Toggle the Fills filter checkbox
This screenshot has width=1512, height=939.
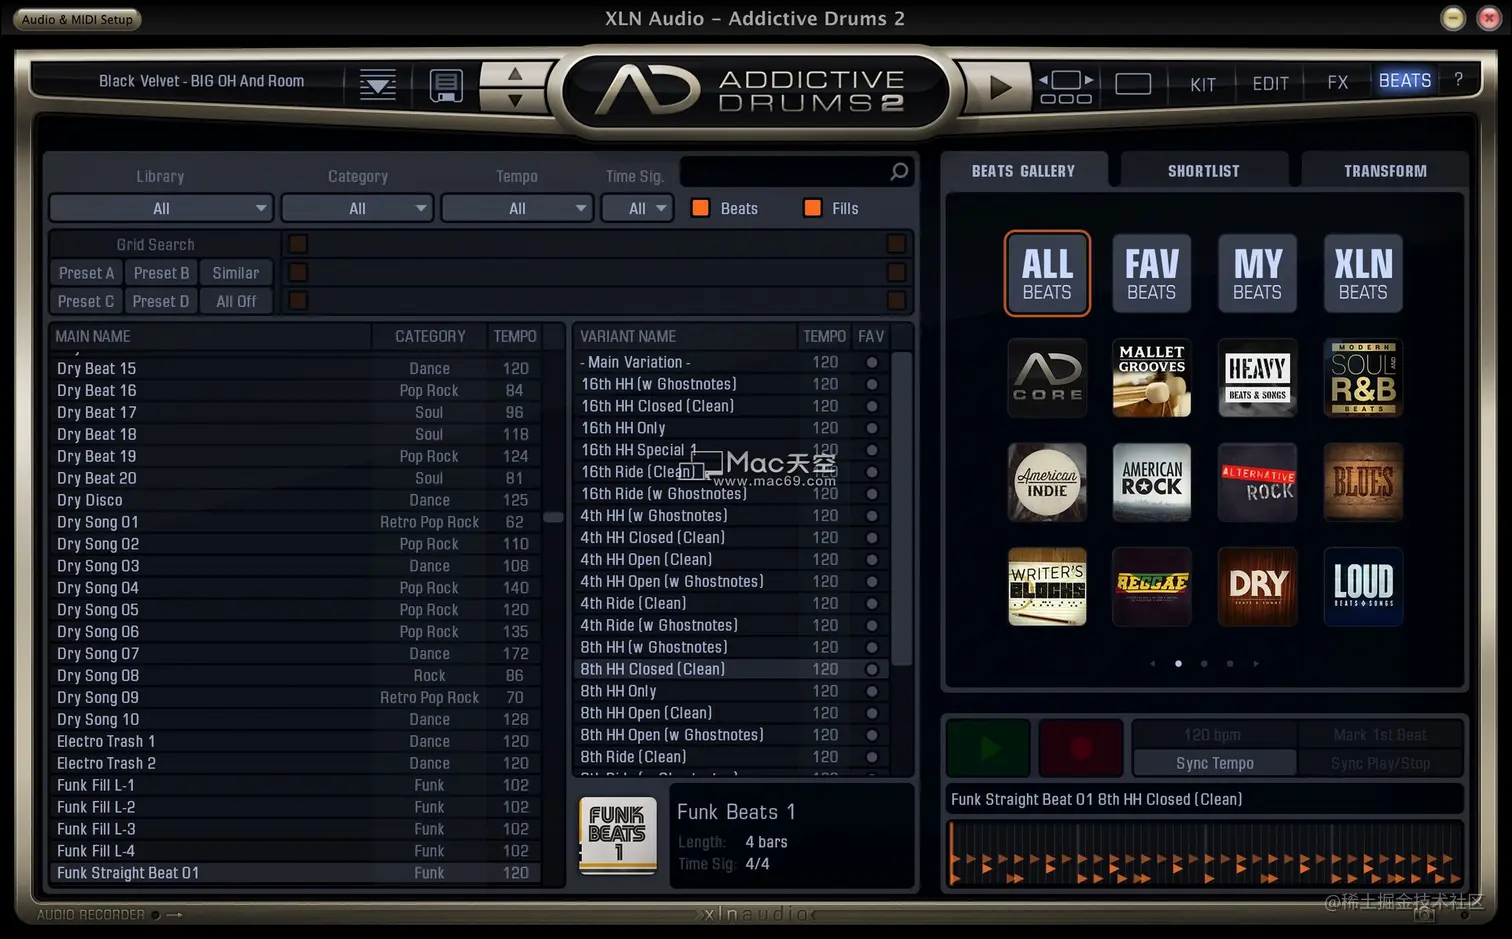(x=813, y=208)
